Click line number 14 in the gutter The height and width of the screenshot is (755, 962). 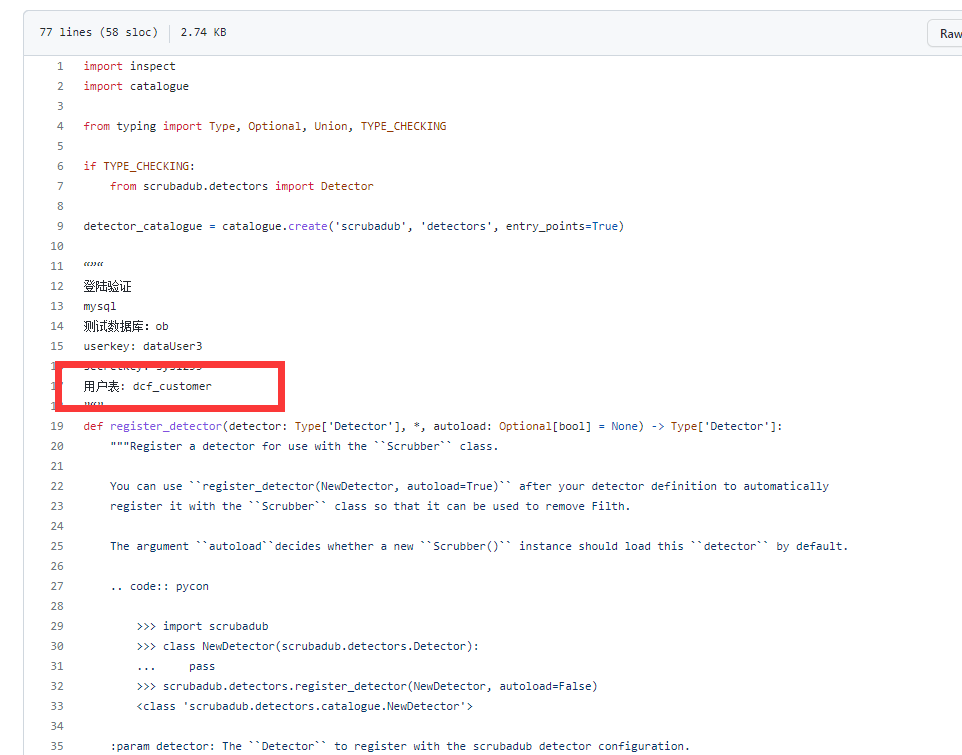click(57, 326)
